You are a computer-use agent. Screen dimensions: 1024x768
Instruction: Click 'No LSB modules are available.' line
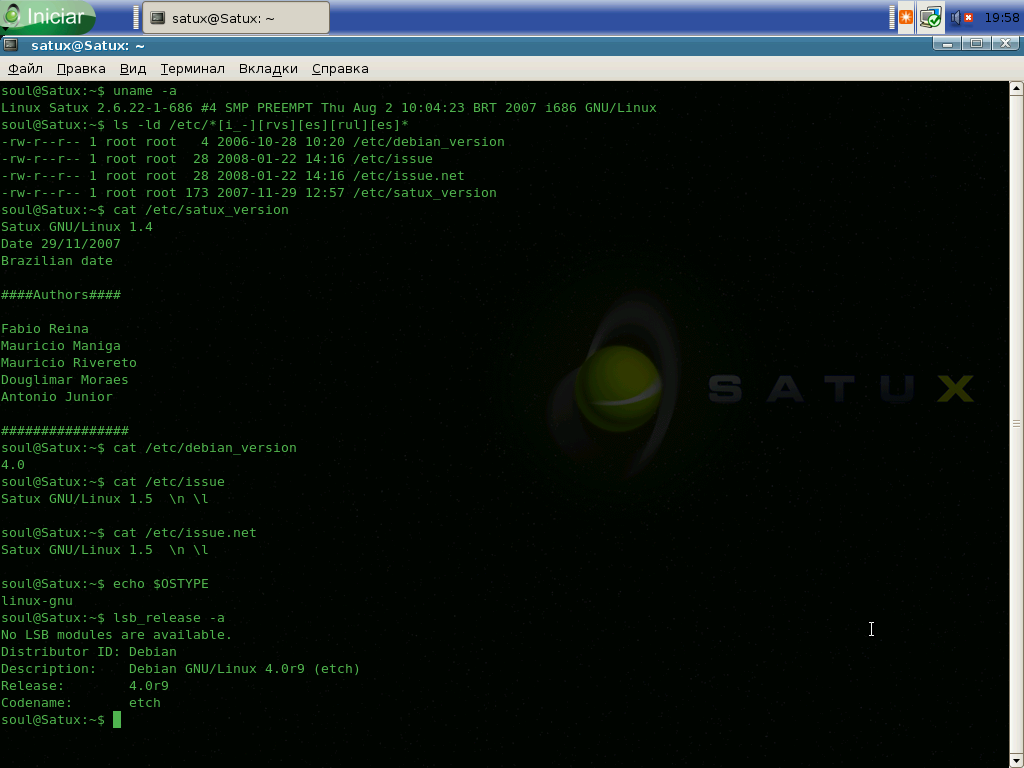tap(116, 634)
